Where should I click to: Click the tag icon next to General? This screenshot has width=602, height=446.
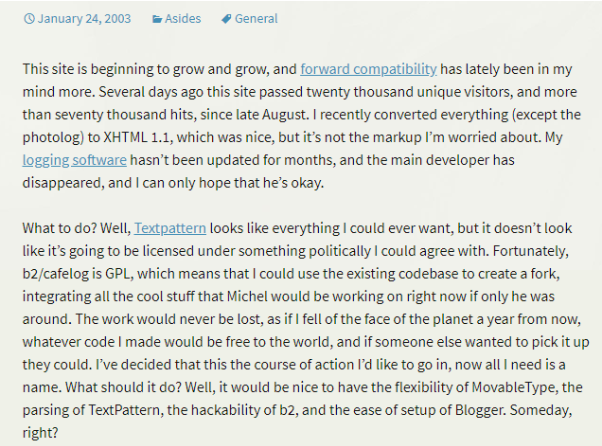(x=226, y=19)
